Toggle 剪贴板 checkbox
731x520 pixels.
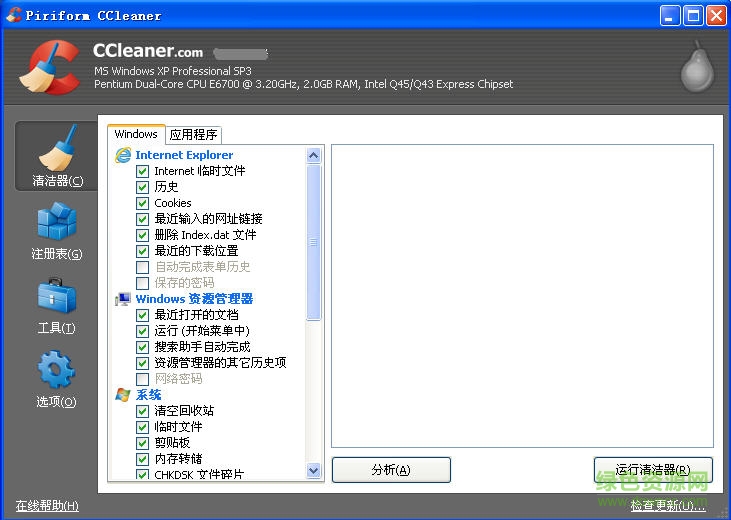pos(143,443)
